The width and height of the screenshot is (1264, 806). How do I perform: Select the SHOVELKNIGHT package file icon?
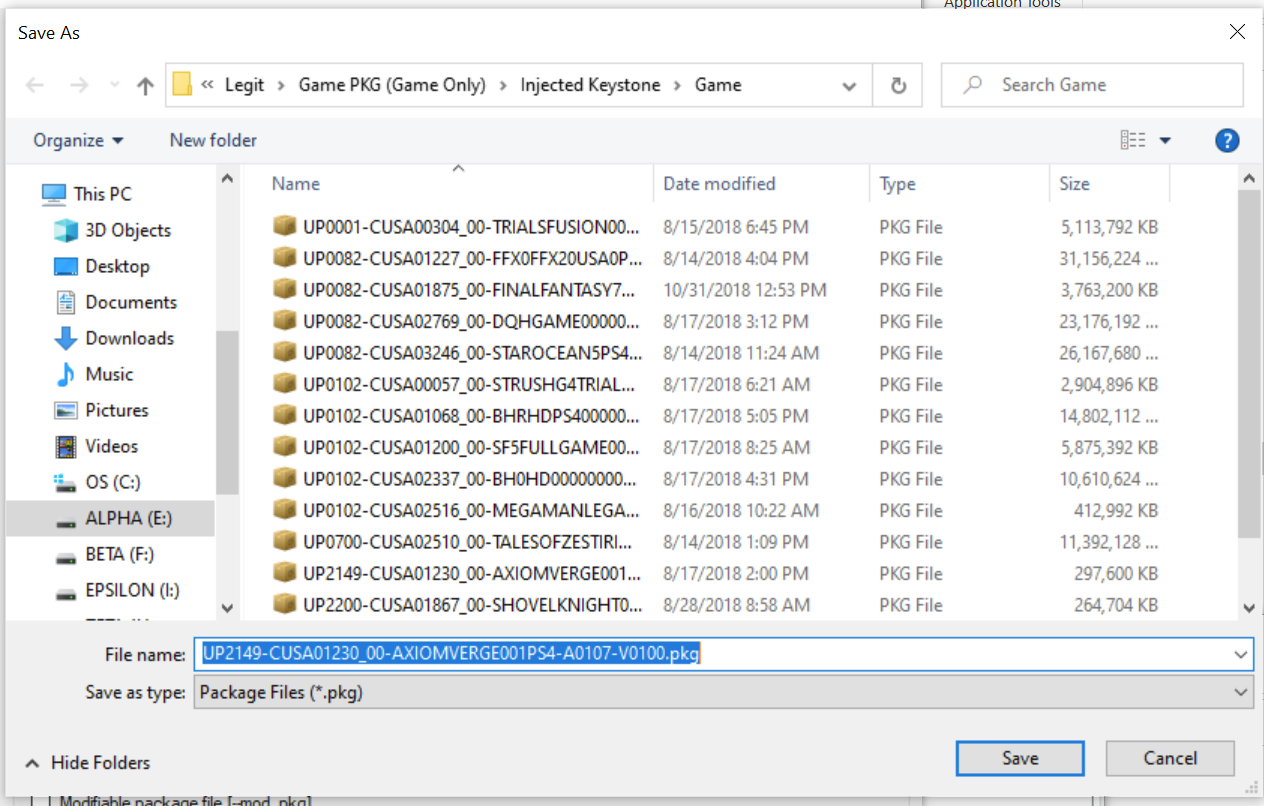coord(285,605)
